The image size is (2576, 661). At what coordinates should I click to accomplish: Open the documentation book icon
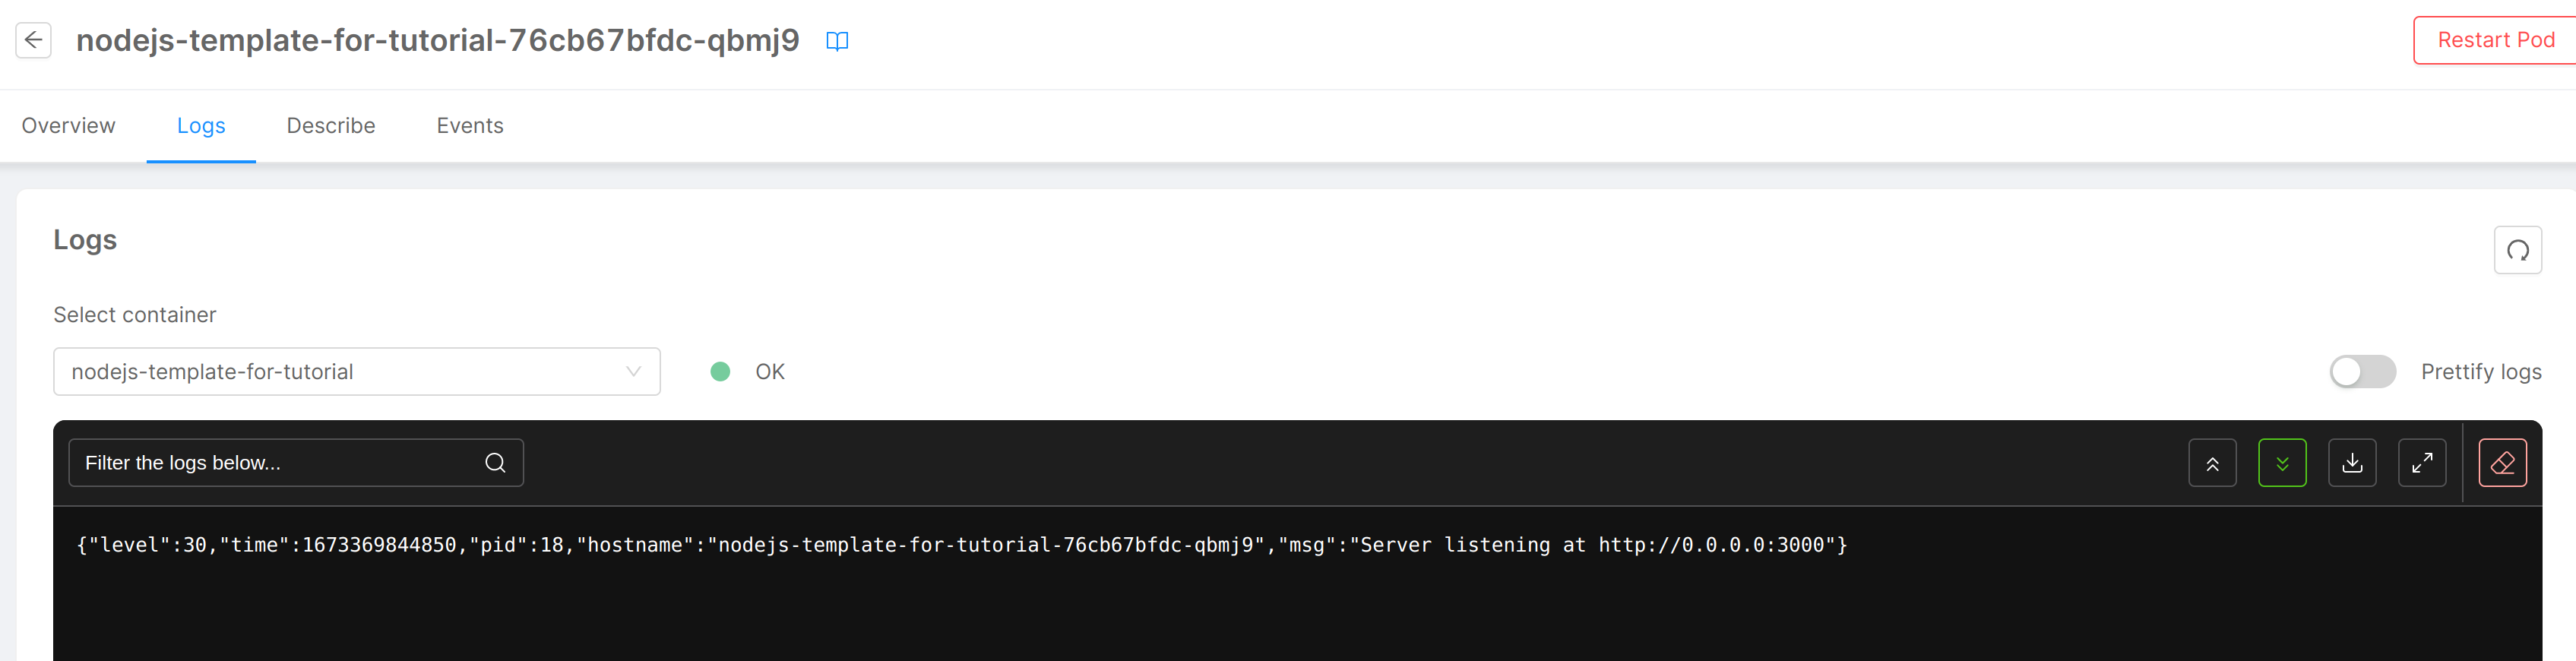[836, 41]
